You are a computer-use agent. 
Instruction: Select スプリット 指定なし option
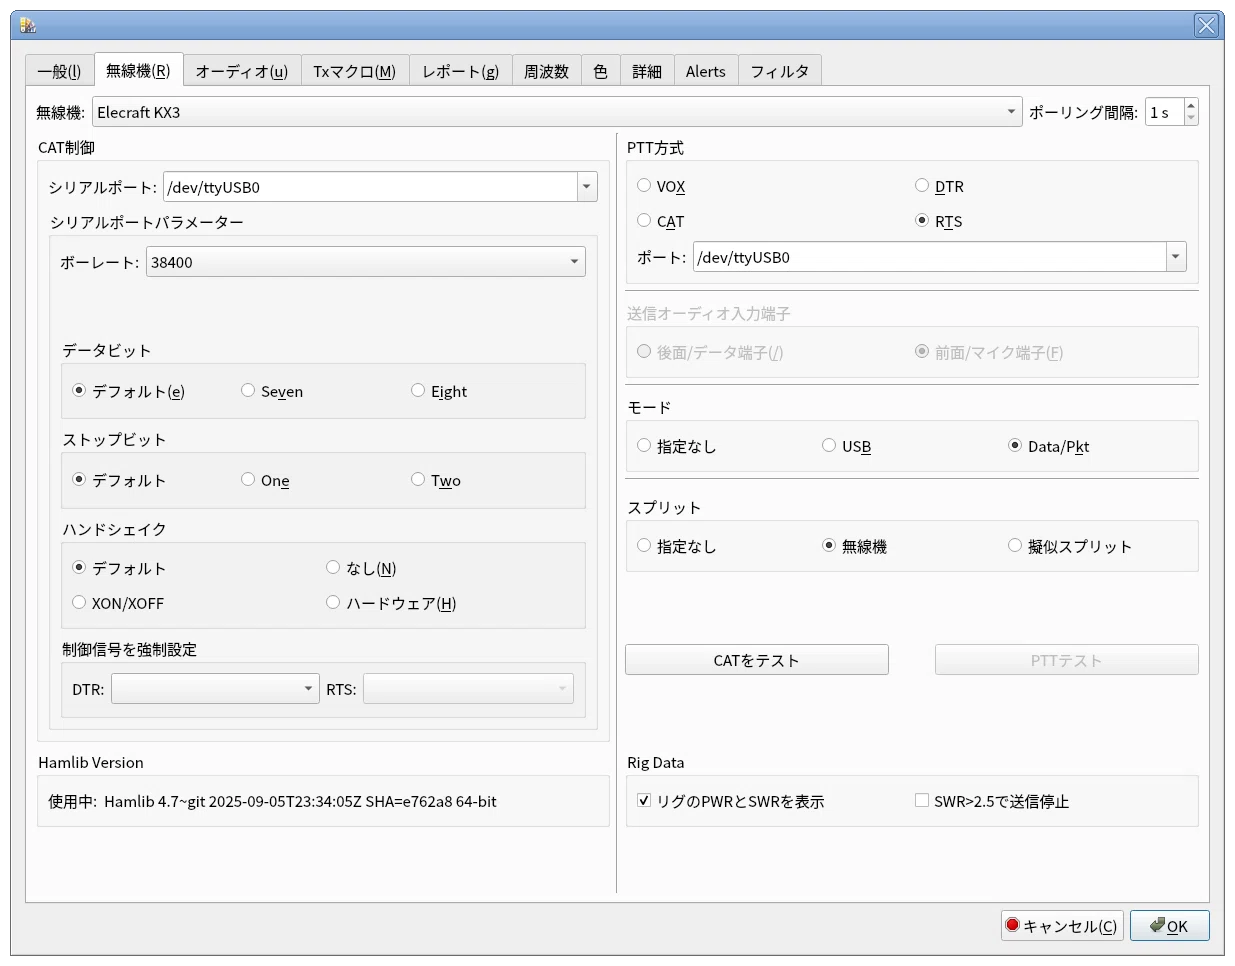pos(677,546)
